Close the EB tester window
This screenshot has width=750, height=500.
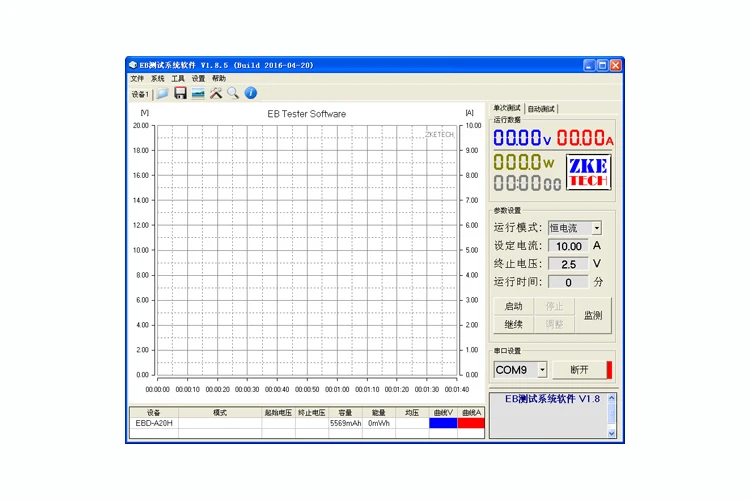(616, 66)
